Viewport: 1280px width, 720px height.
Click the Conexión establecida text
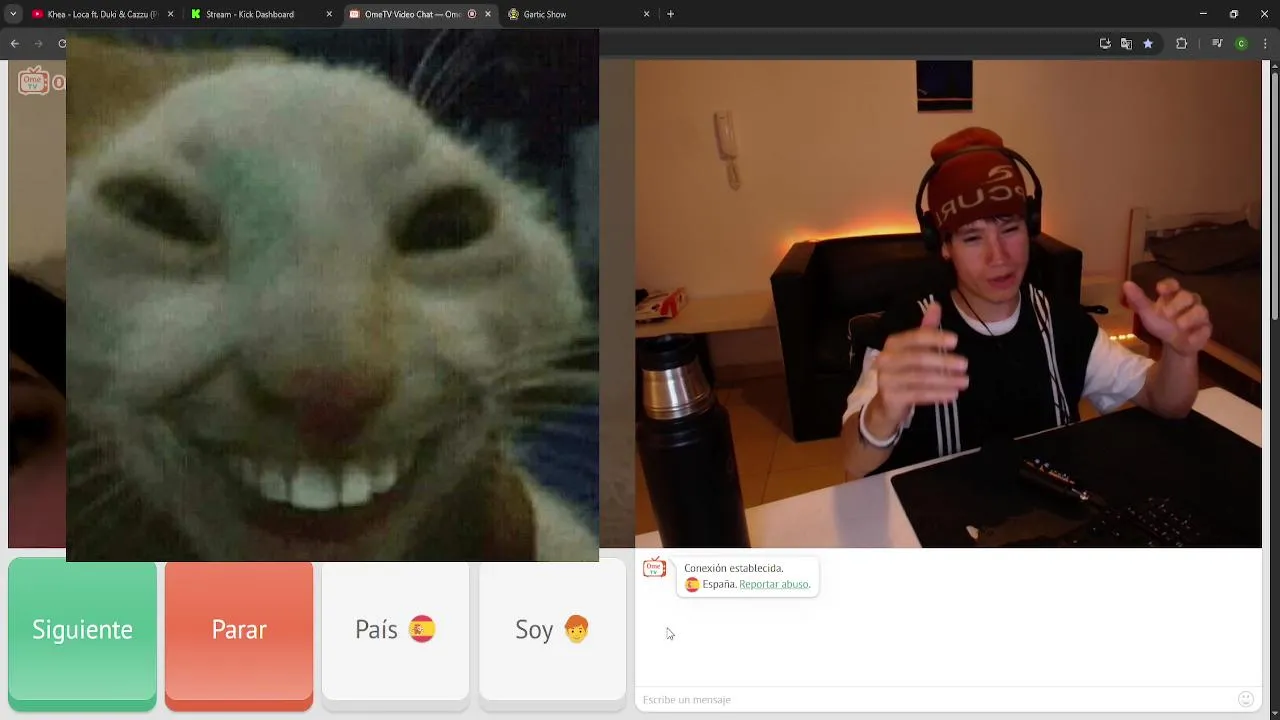click(x=734, y=568)
